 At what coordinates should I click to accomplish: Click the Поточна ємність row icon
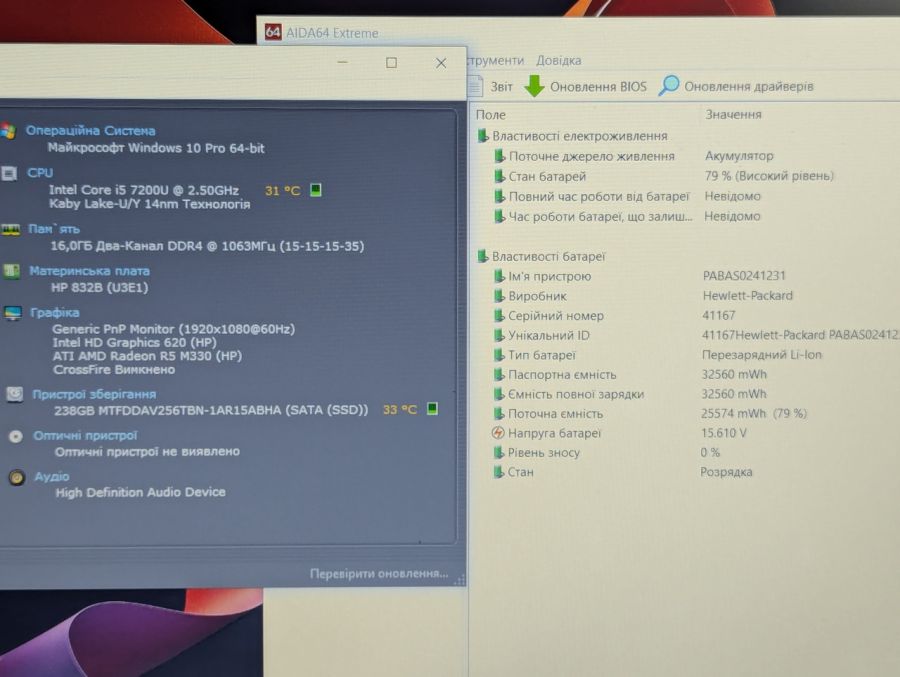(x=499, y=413)
